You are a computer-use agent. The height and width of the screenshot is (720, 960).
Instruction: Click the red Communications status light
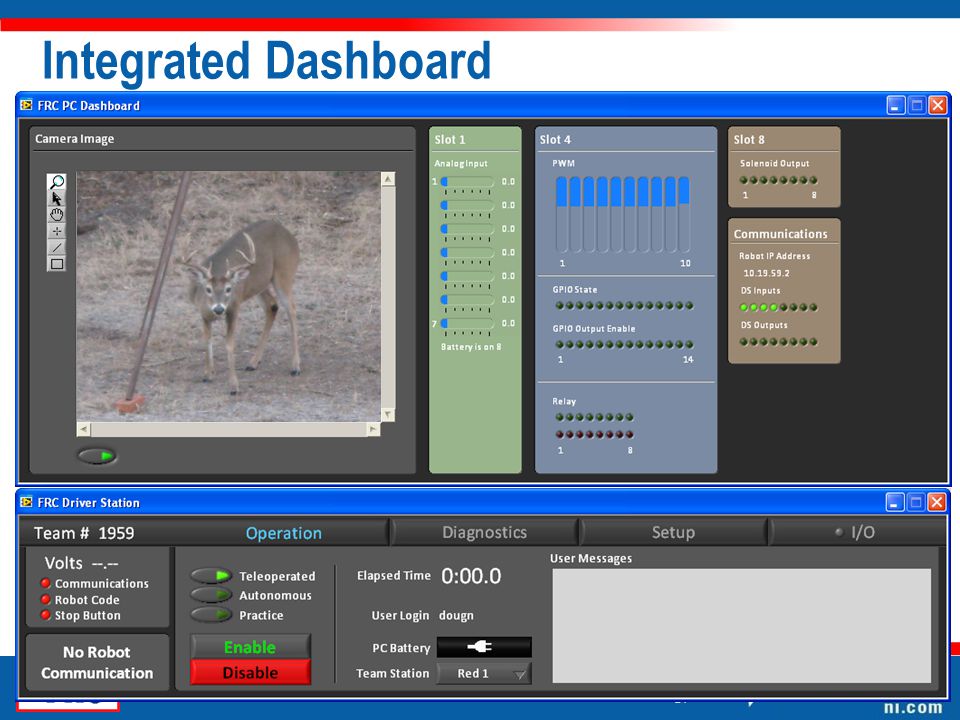pos(45,583)
